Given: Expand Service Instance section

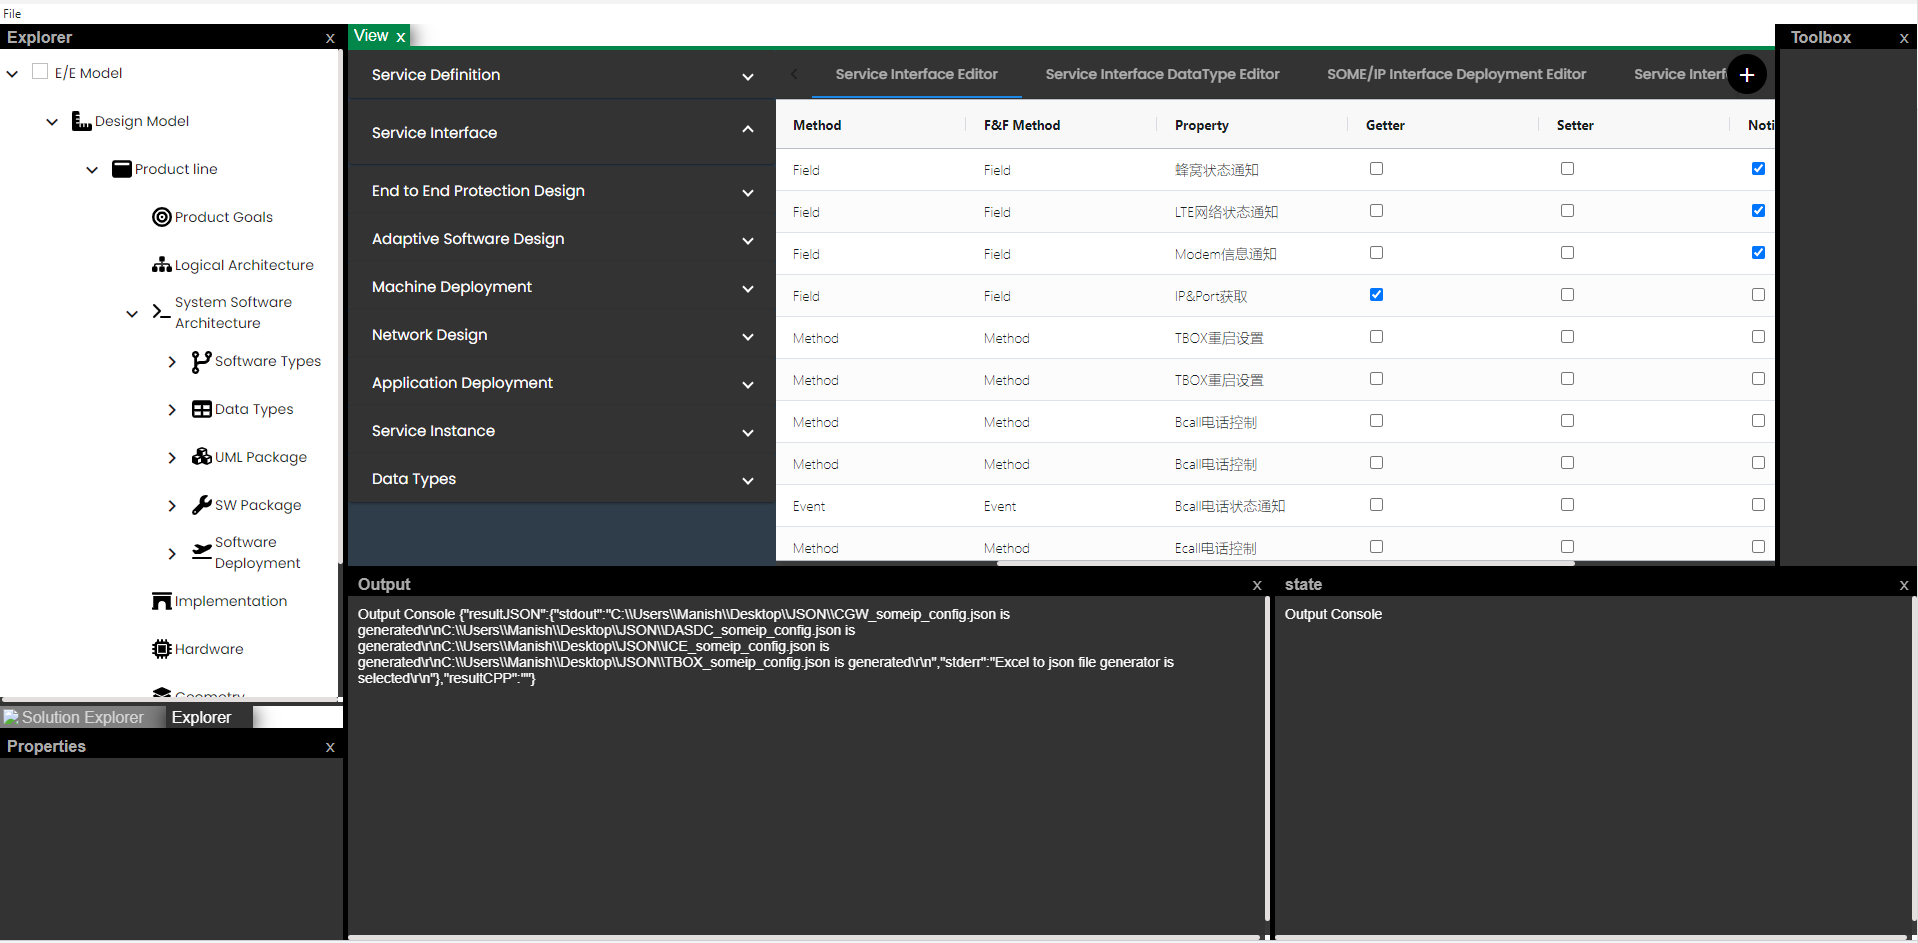Looking at the screenshot, I should click(562, 431).
